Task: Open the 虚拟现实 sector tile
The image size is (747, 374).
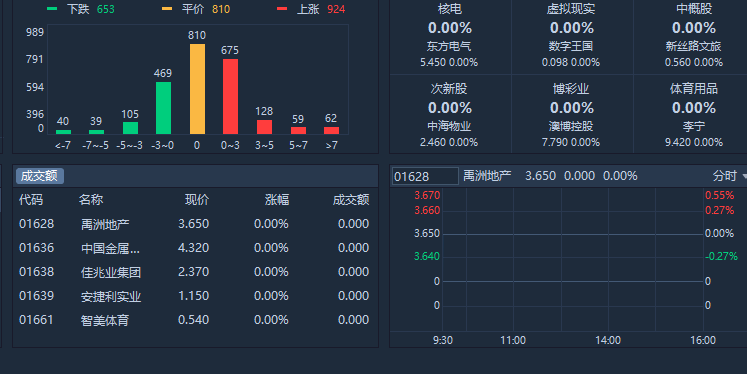Action: [x=572, y=37]
